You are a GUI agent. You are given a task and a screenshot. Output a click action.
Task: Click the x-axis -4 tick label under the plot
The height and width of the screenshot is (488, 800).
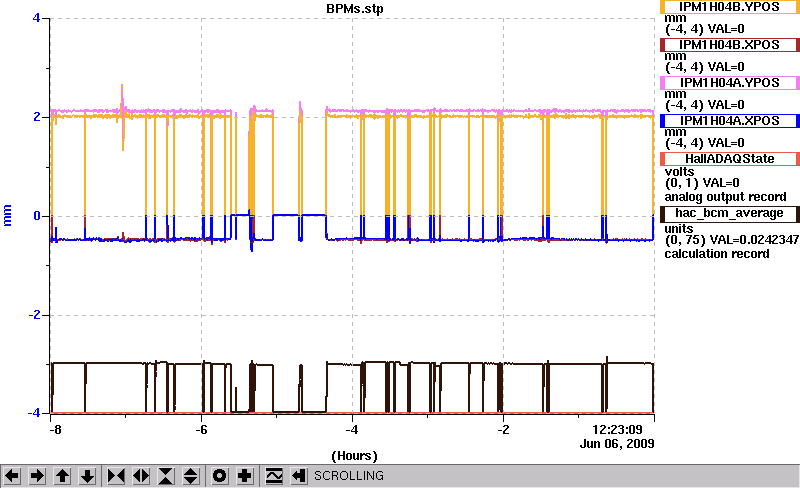(352, 430)
